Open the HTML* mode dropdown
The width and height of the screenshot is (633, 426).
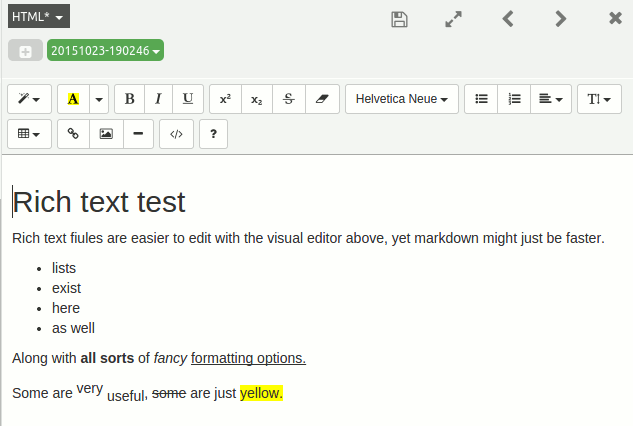[39, 16]
